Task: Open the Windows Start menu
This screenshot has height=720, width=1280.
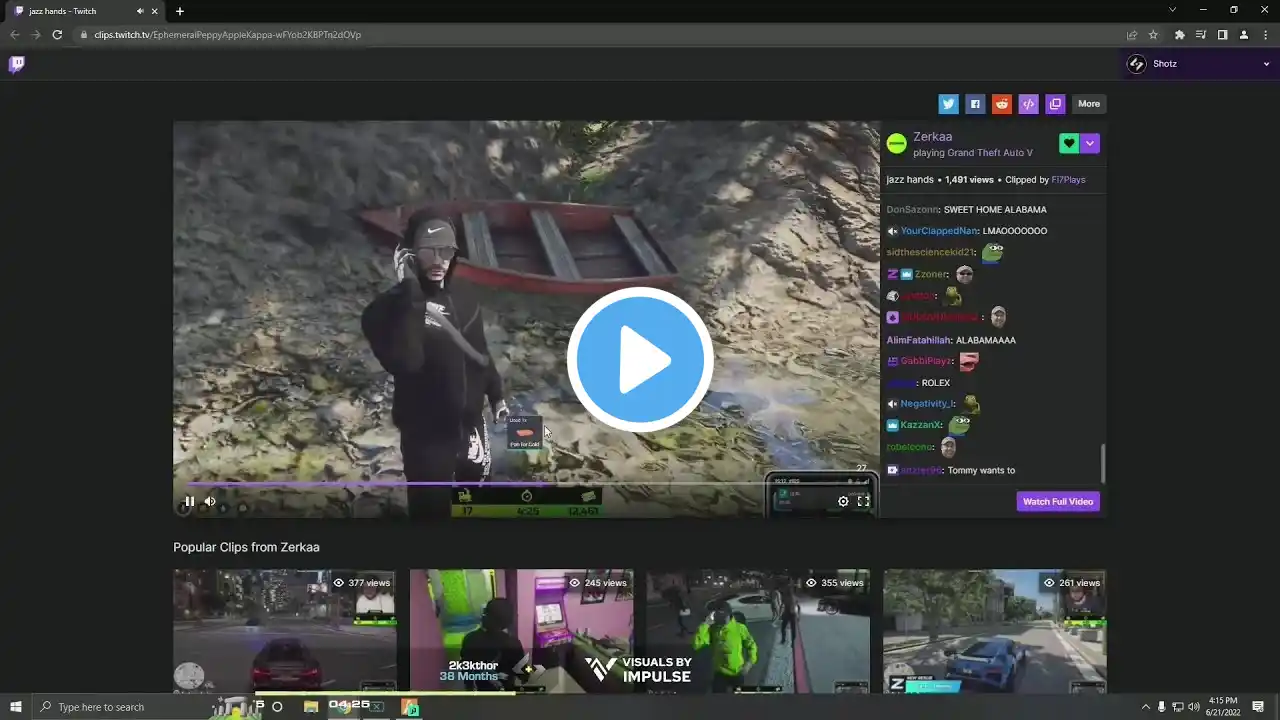Action: (16, 707)
